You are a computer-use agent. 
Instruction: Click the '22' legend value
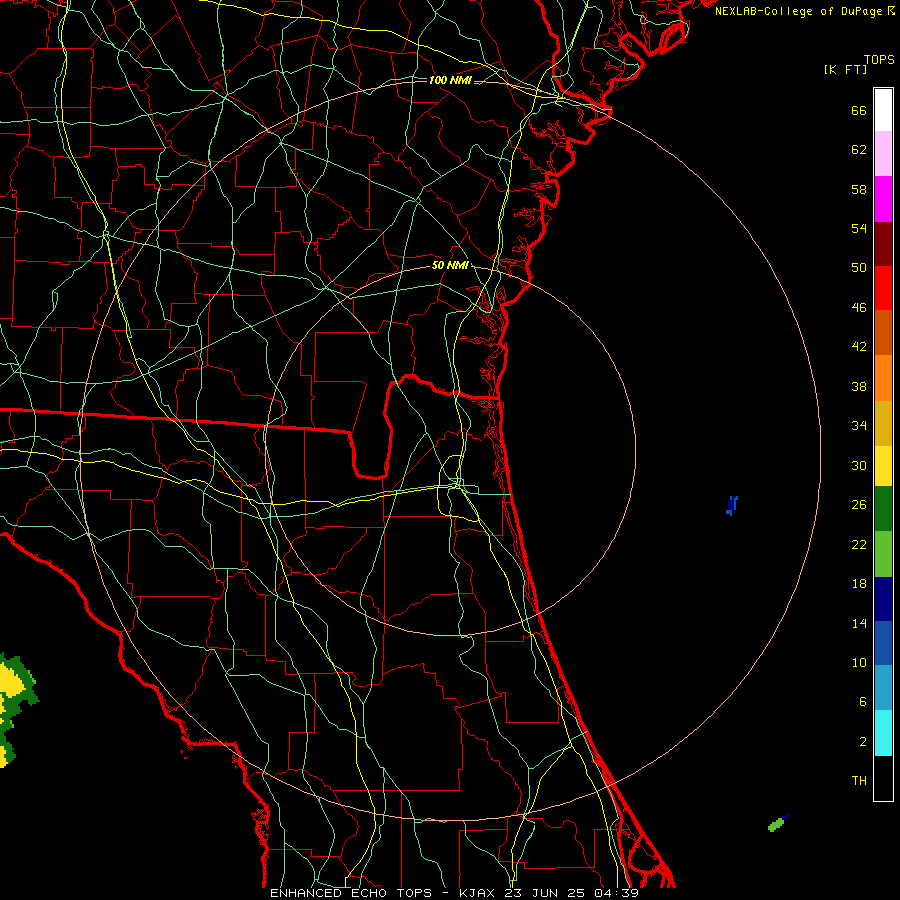pos(859,545)
